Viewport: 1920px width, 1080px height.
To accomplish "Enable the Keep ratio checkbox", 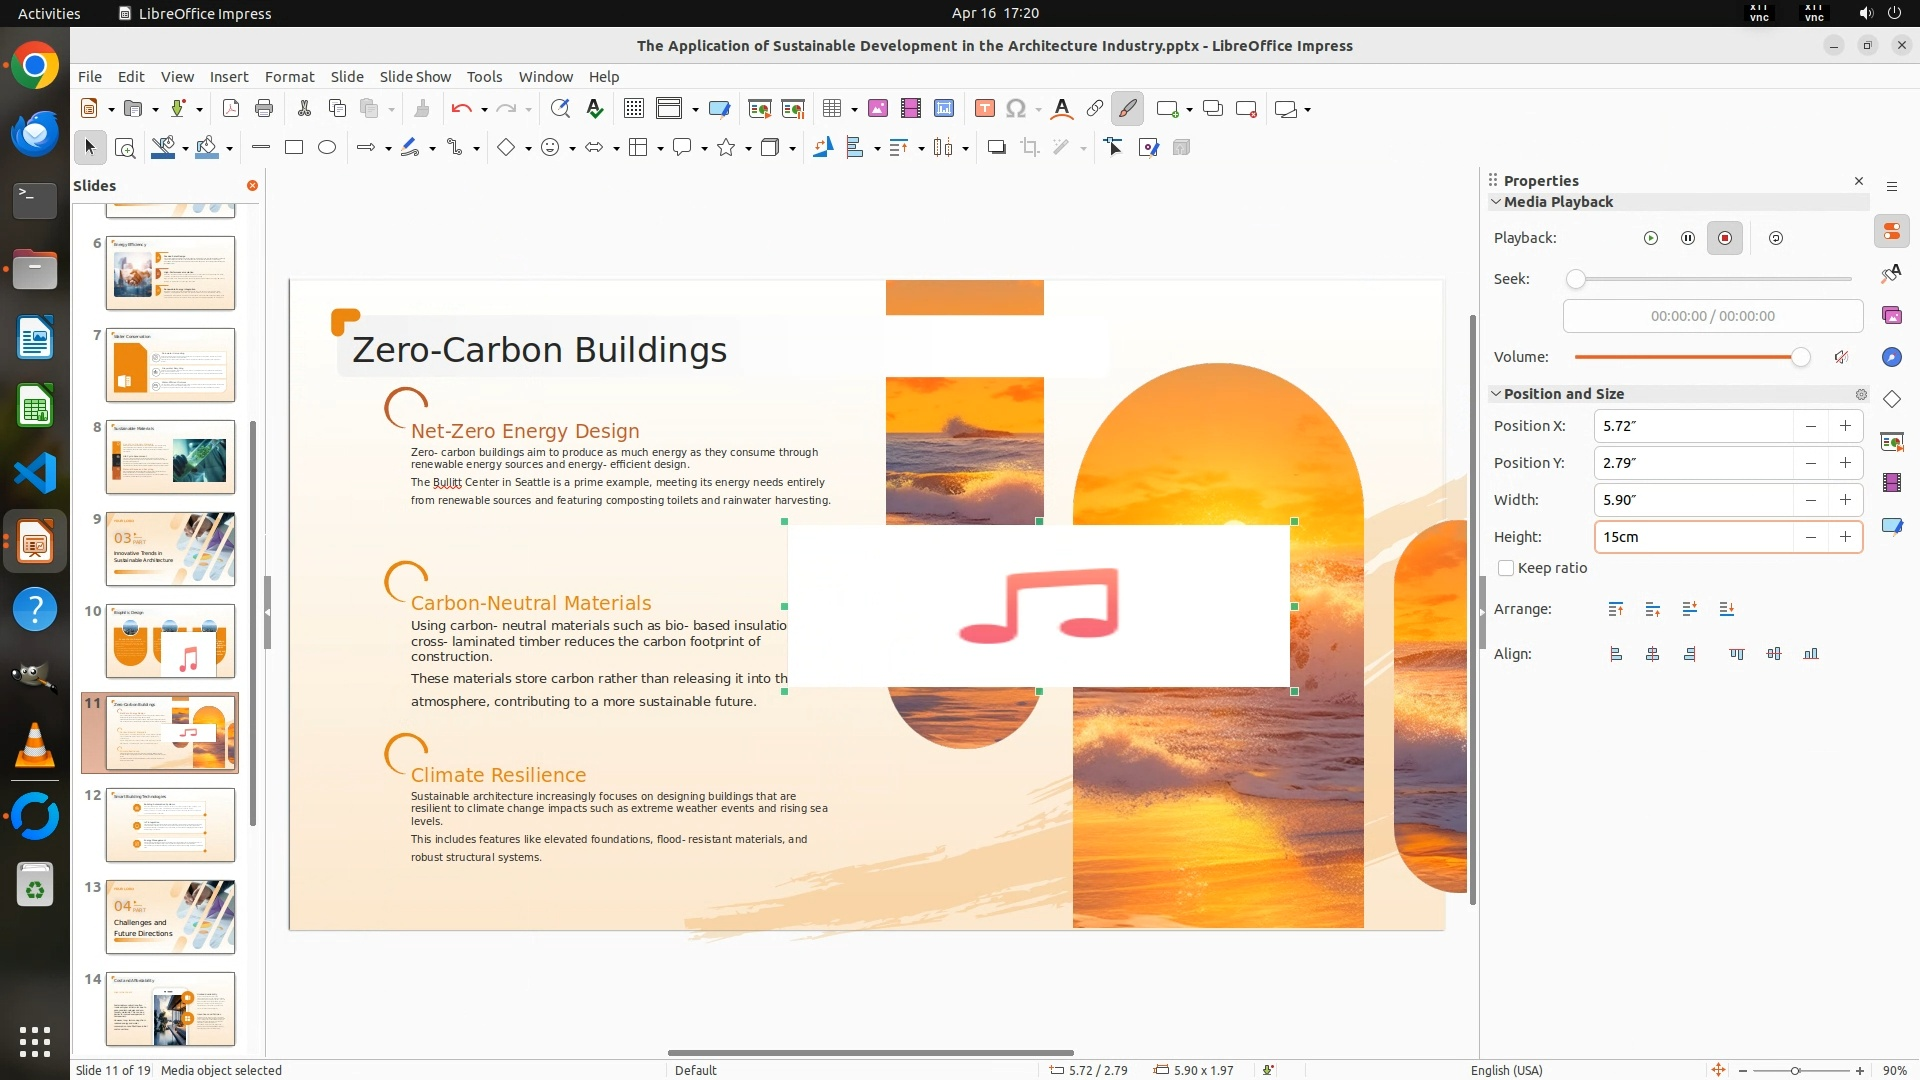I will click(1506, 568).
